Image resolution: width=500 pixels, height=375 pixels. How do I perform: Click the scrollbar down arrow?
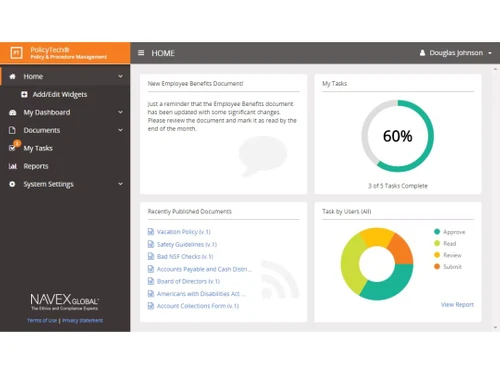pos(495,327)
